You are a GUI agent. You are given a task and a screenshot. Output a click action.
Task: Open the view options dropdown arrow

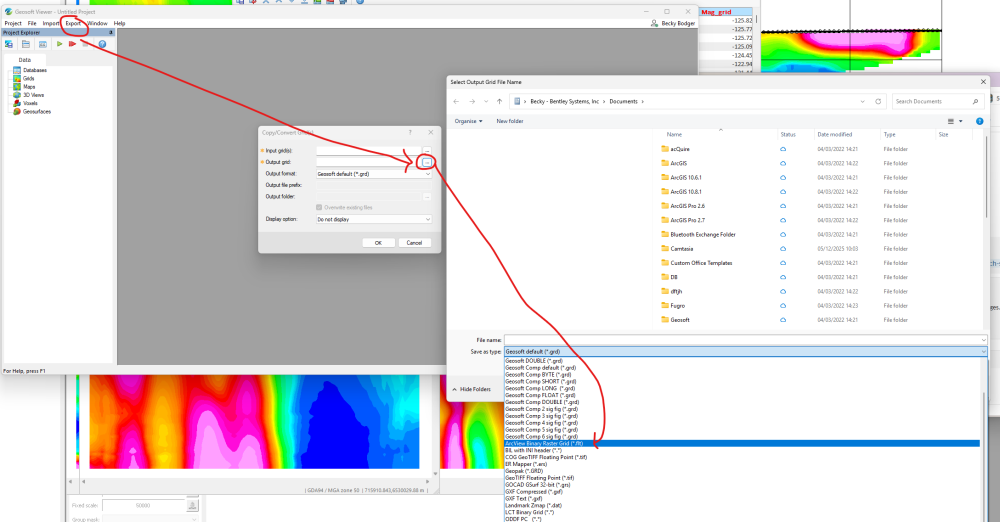click(961, 121)
